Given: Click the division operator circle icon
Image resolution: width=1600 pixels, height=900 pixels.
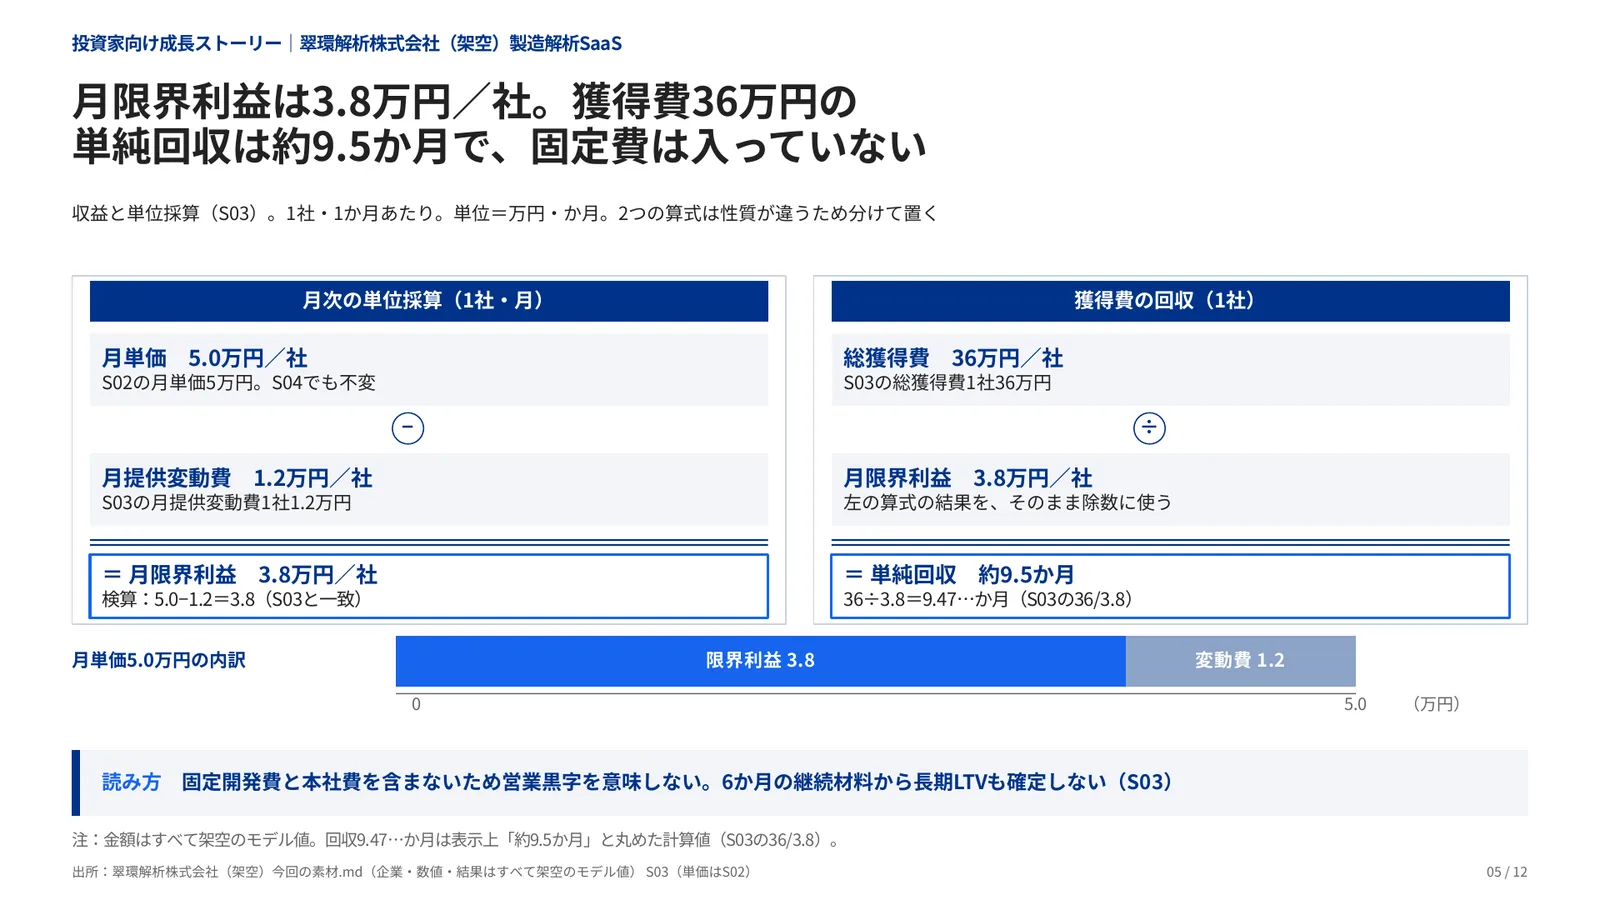Looking at the screenshot, I should click(x=1149, y=428).
